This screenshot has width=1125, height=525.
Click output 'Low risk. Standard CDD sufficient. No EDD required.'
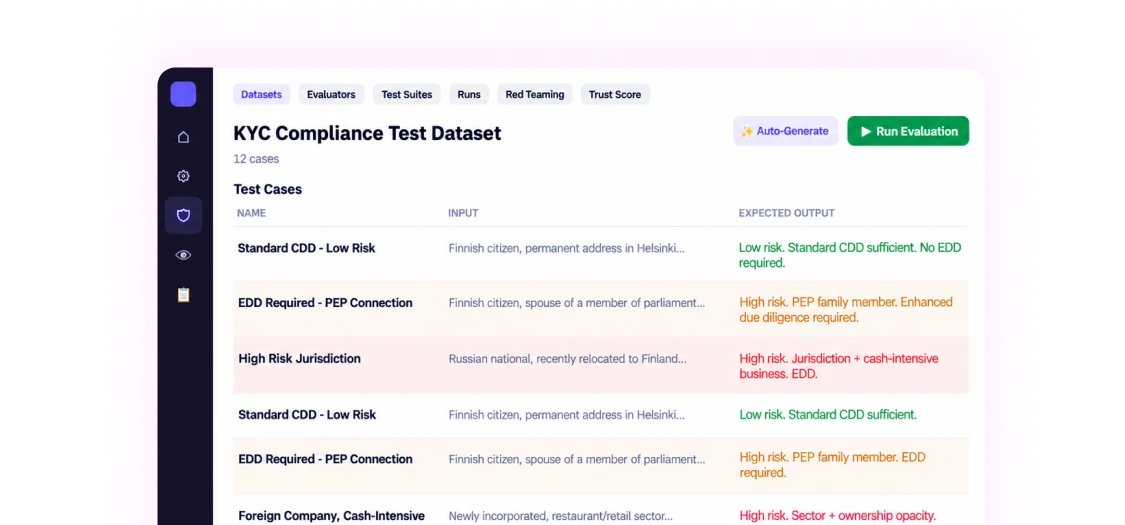tap(850, 255)
